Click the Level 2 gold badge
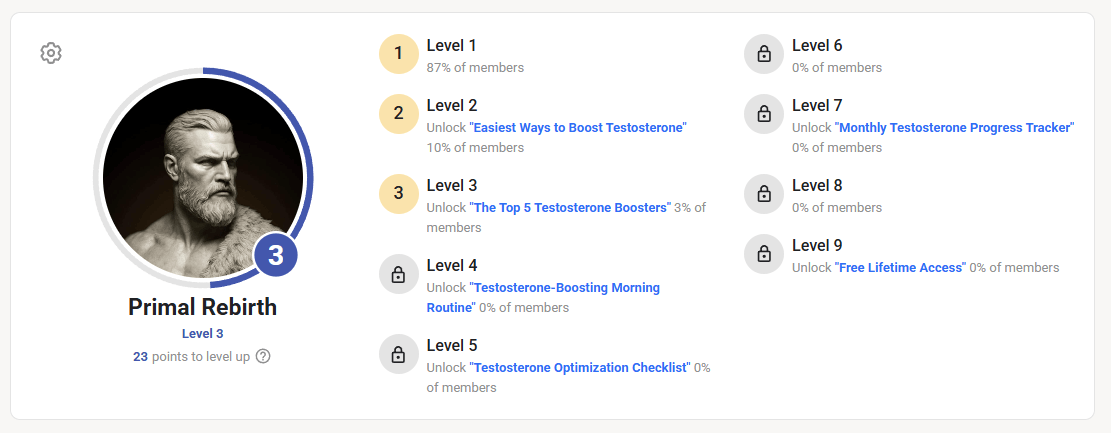 click(x=398, y=114)
